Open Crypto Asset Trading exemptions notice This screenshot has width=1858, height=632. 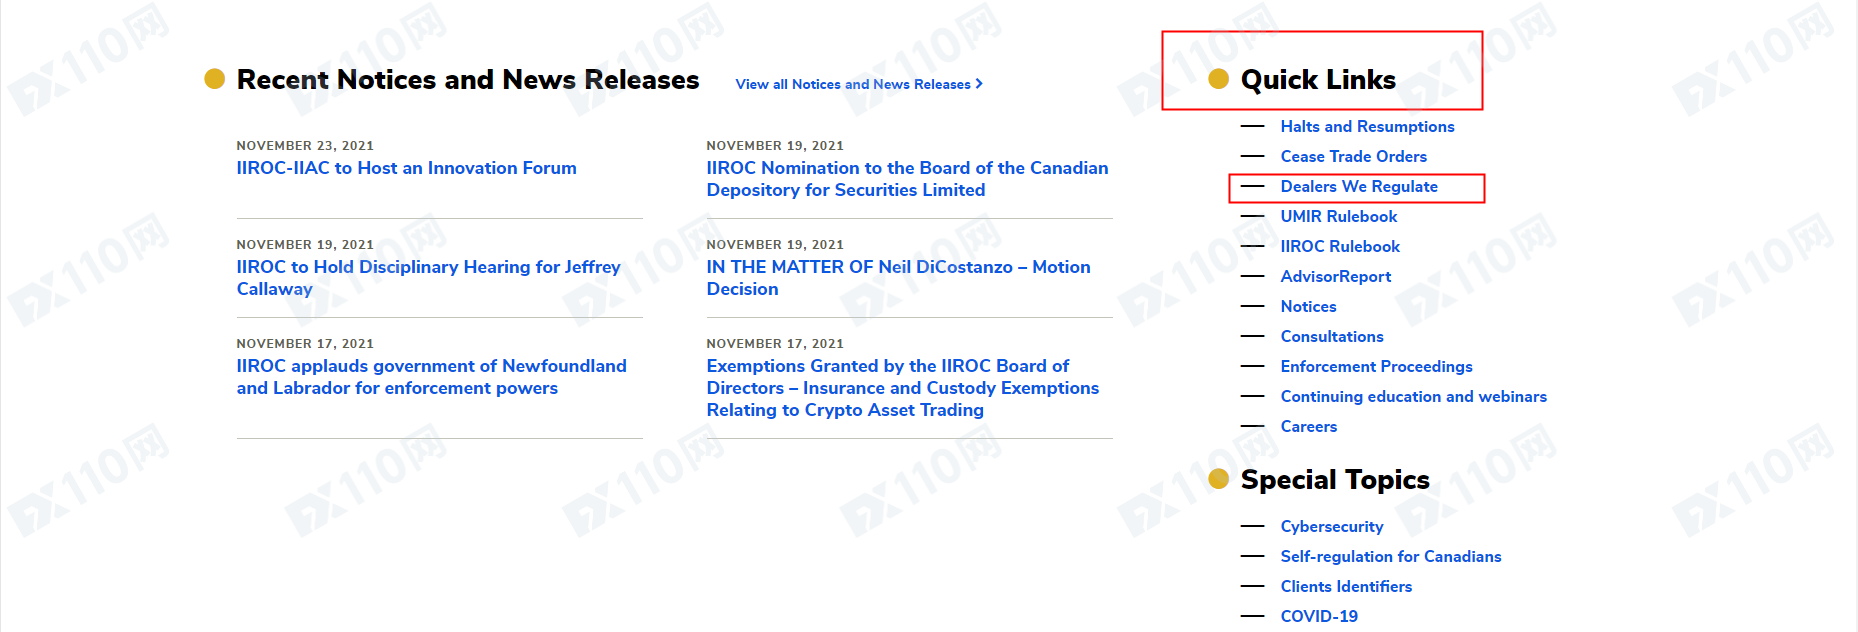[x=902, y=388]
